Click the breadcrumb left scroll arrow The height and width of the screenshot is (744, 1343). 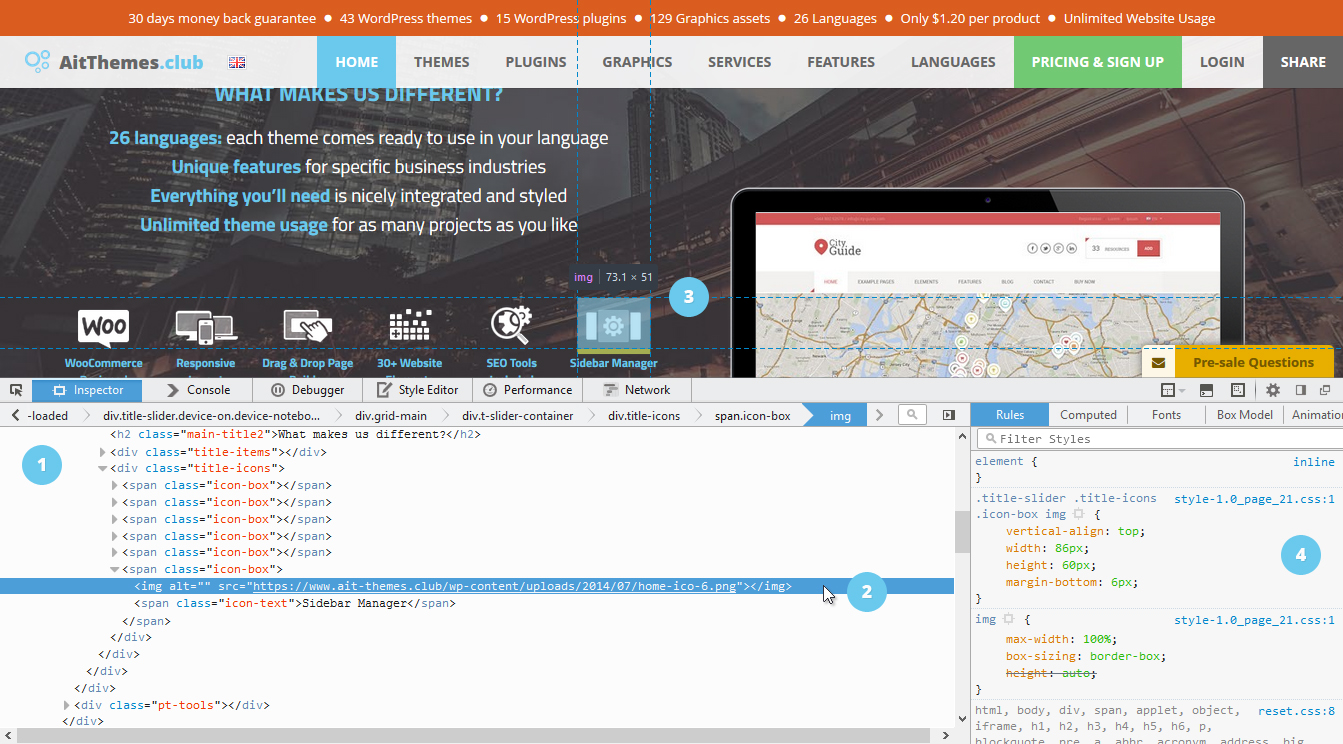click(x=16, y=415)
